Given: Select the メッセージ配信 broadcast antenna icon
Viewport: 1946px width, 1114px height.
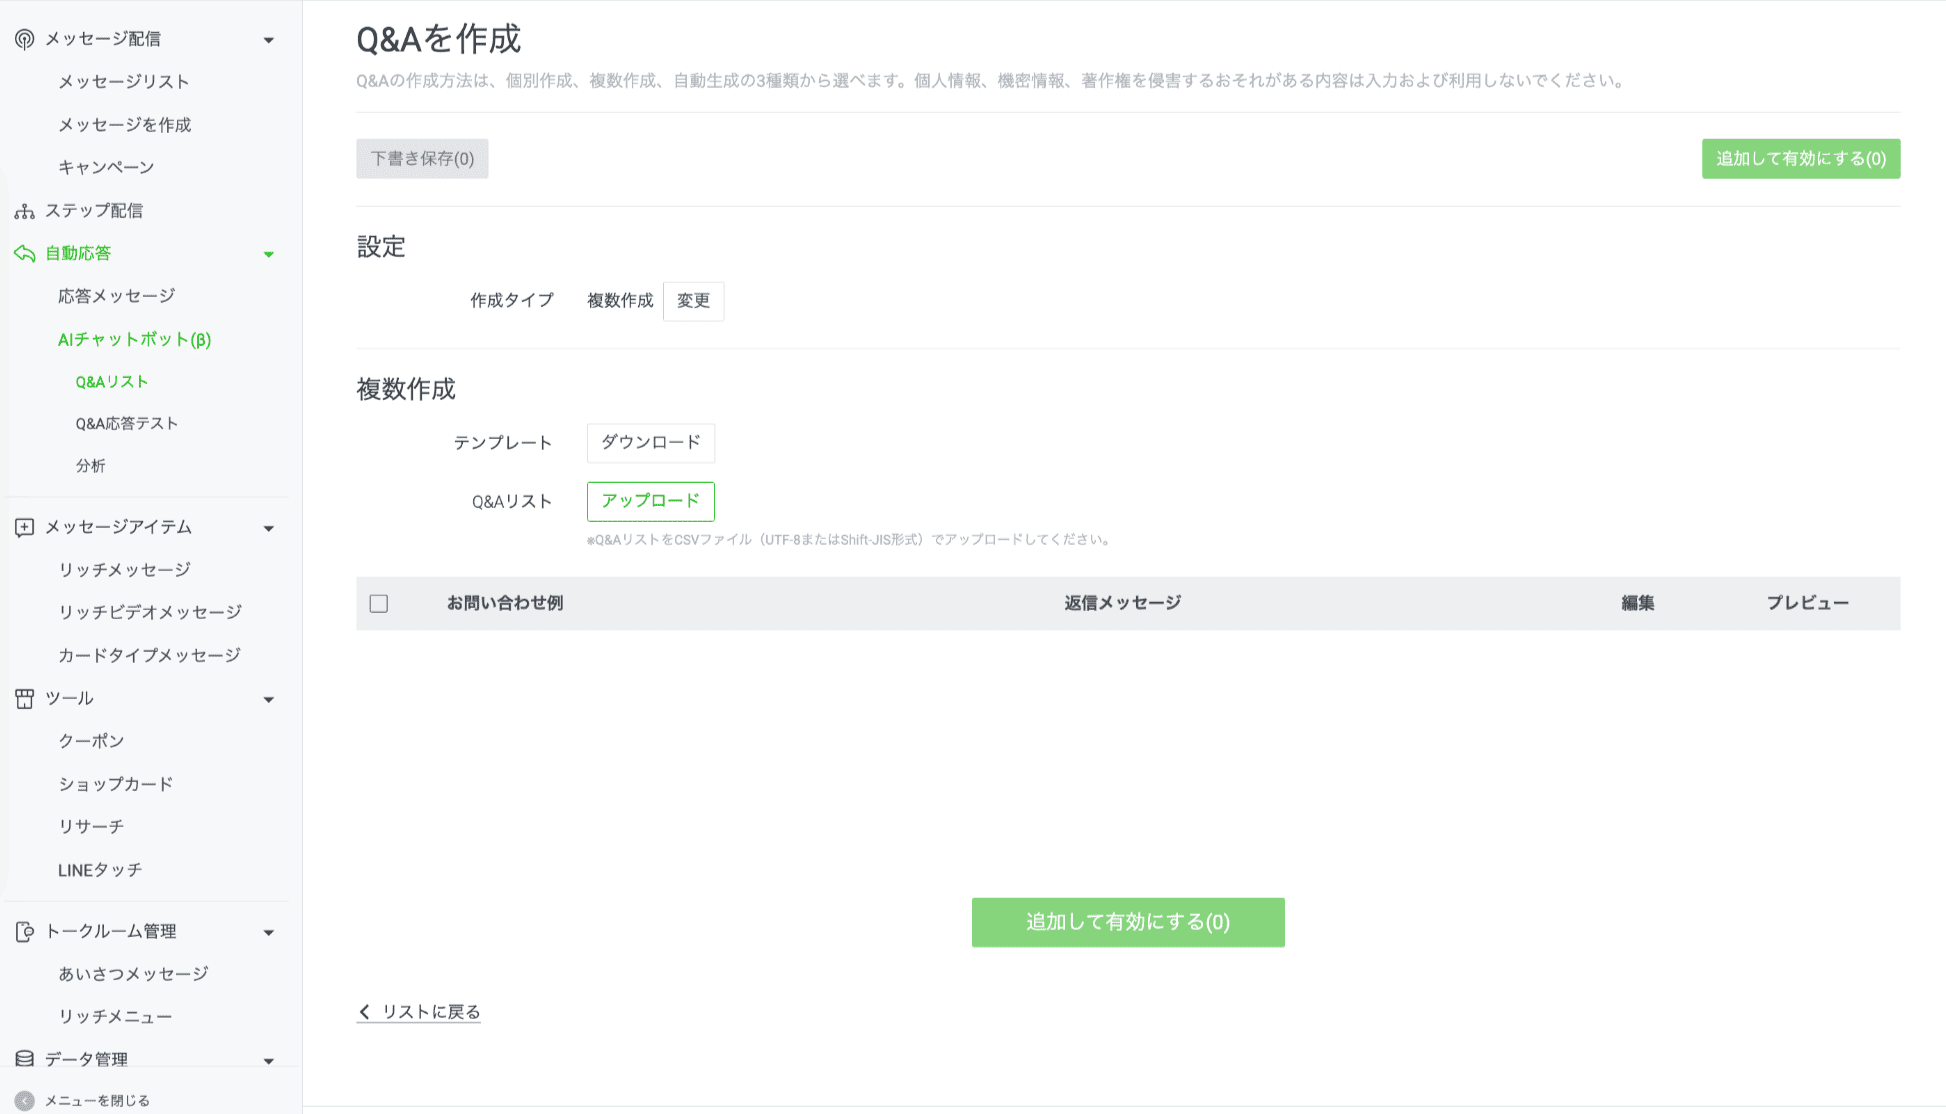Looking at the screenshot, I should tap(24, 38).
